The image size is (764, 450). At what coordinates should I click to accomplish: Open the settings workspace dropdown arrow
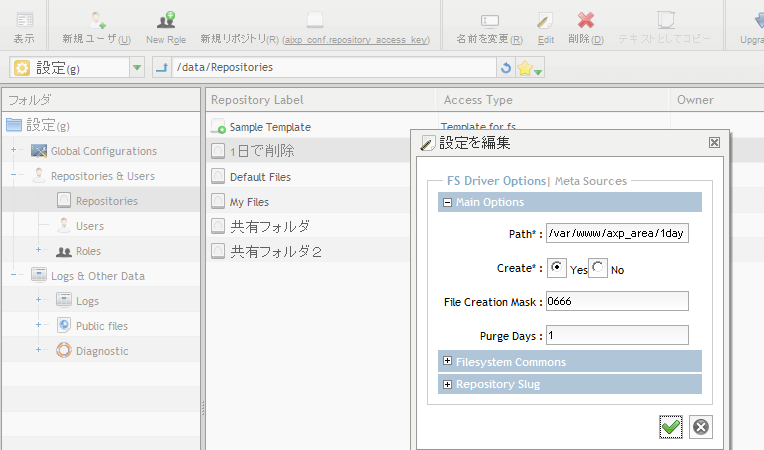point(137,68)
